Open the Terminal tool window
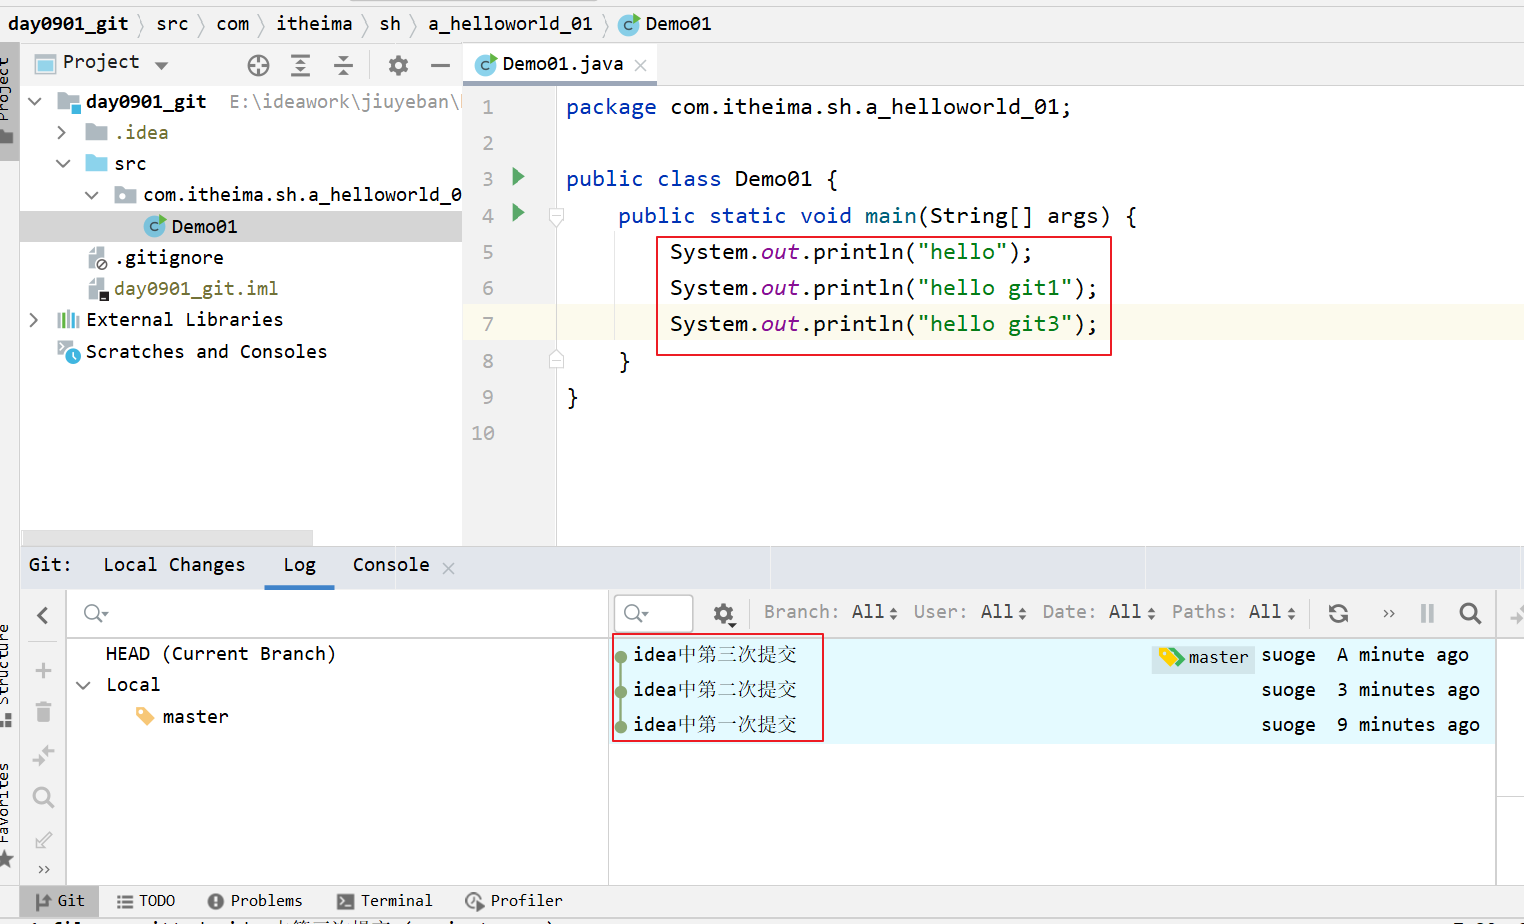This screenshot has width=1524, height=924. click(385, 901)
